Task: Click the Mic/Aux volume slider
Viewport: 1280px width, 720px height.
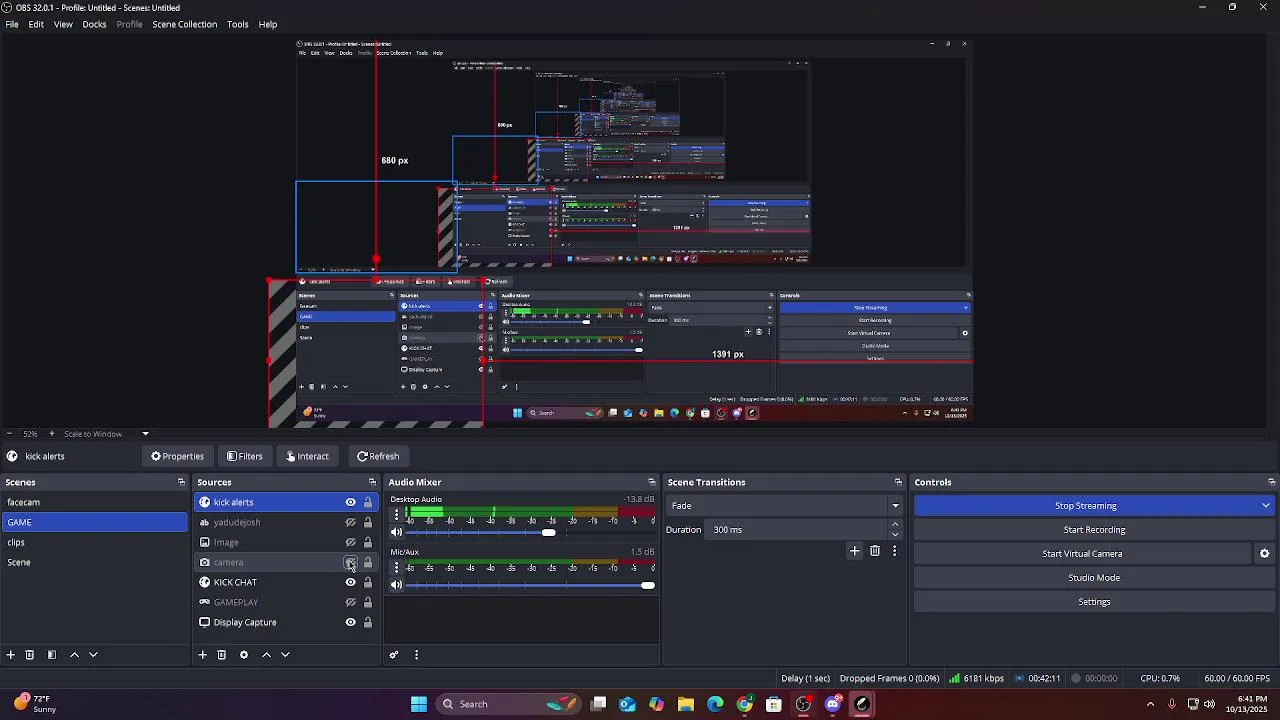Action: pos(530,585)
